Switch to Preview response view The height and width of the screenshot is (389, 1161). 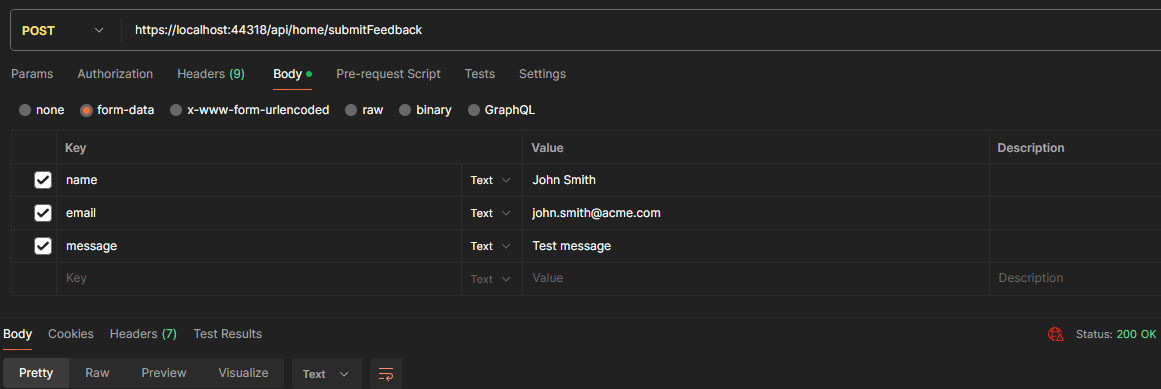tap(164, 373)
